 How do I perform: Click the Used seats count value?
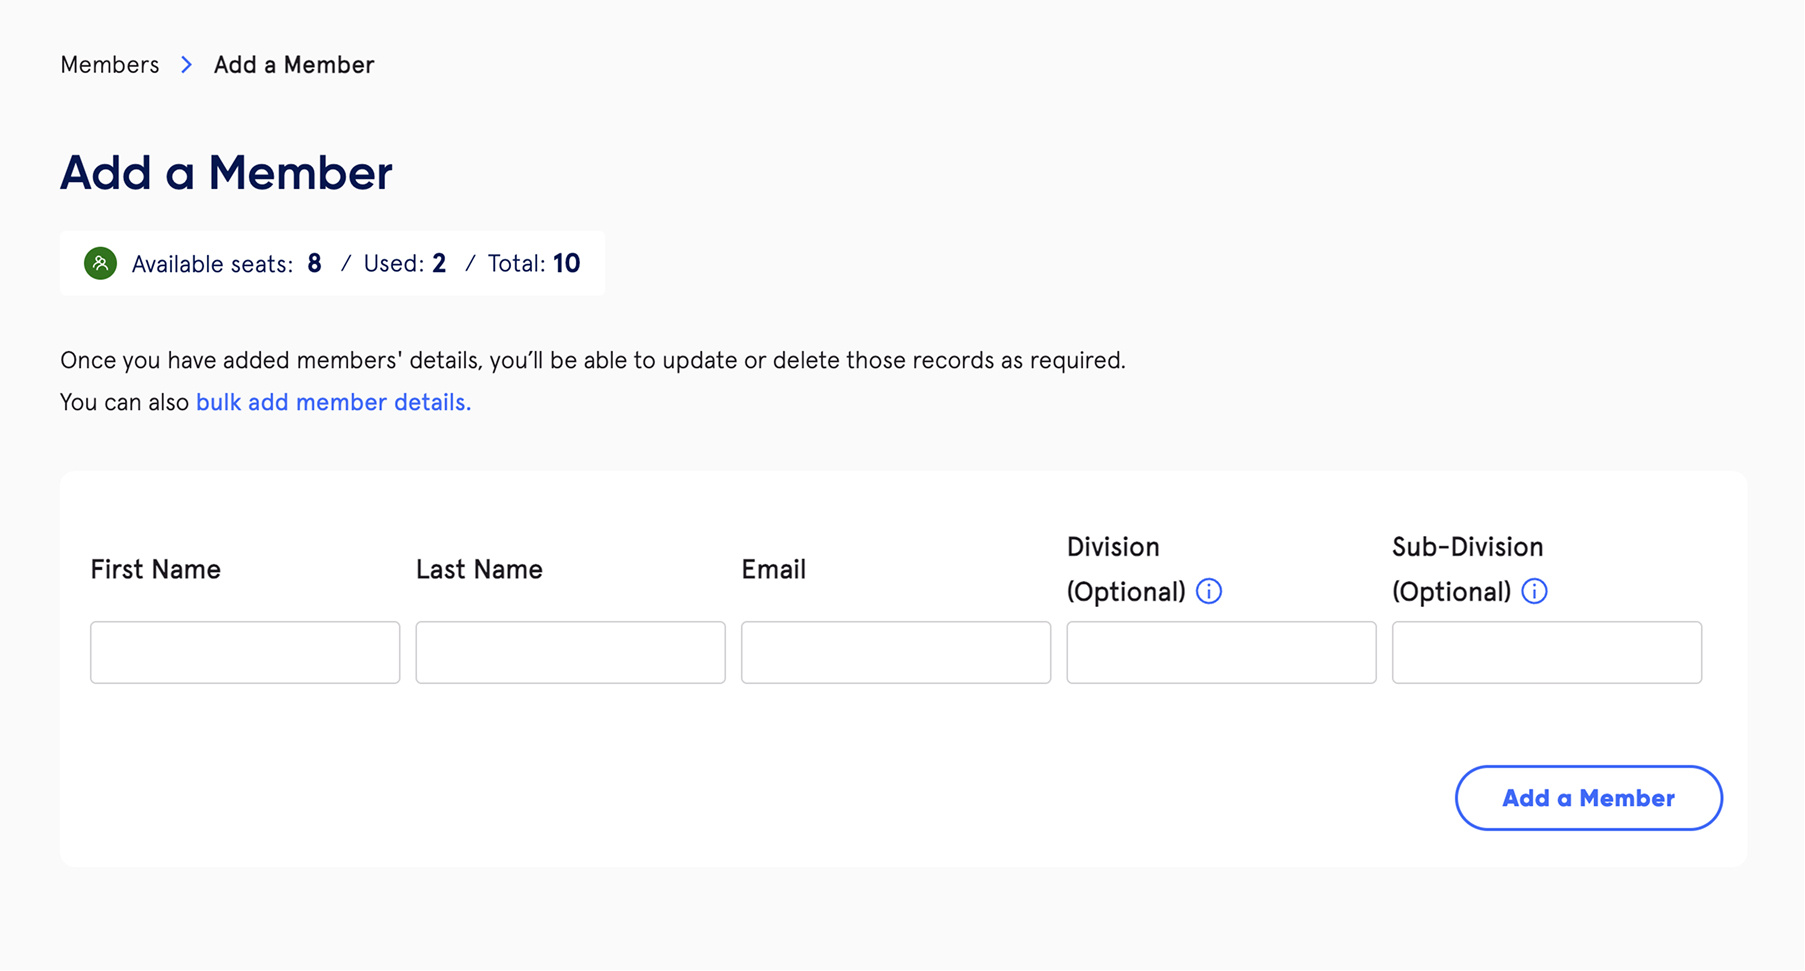[x=438, y=263]
